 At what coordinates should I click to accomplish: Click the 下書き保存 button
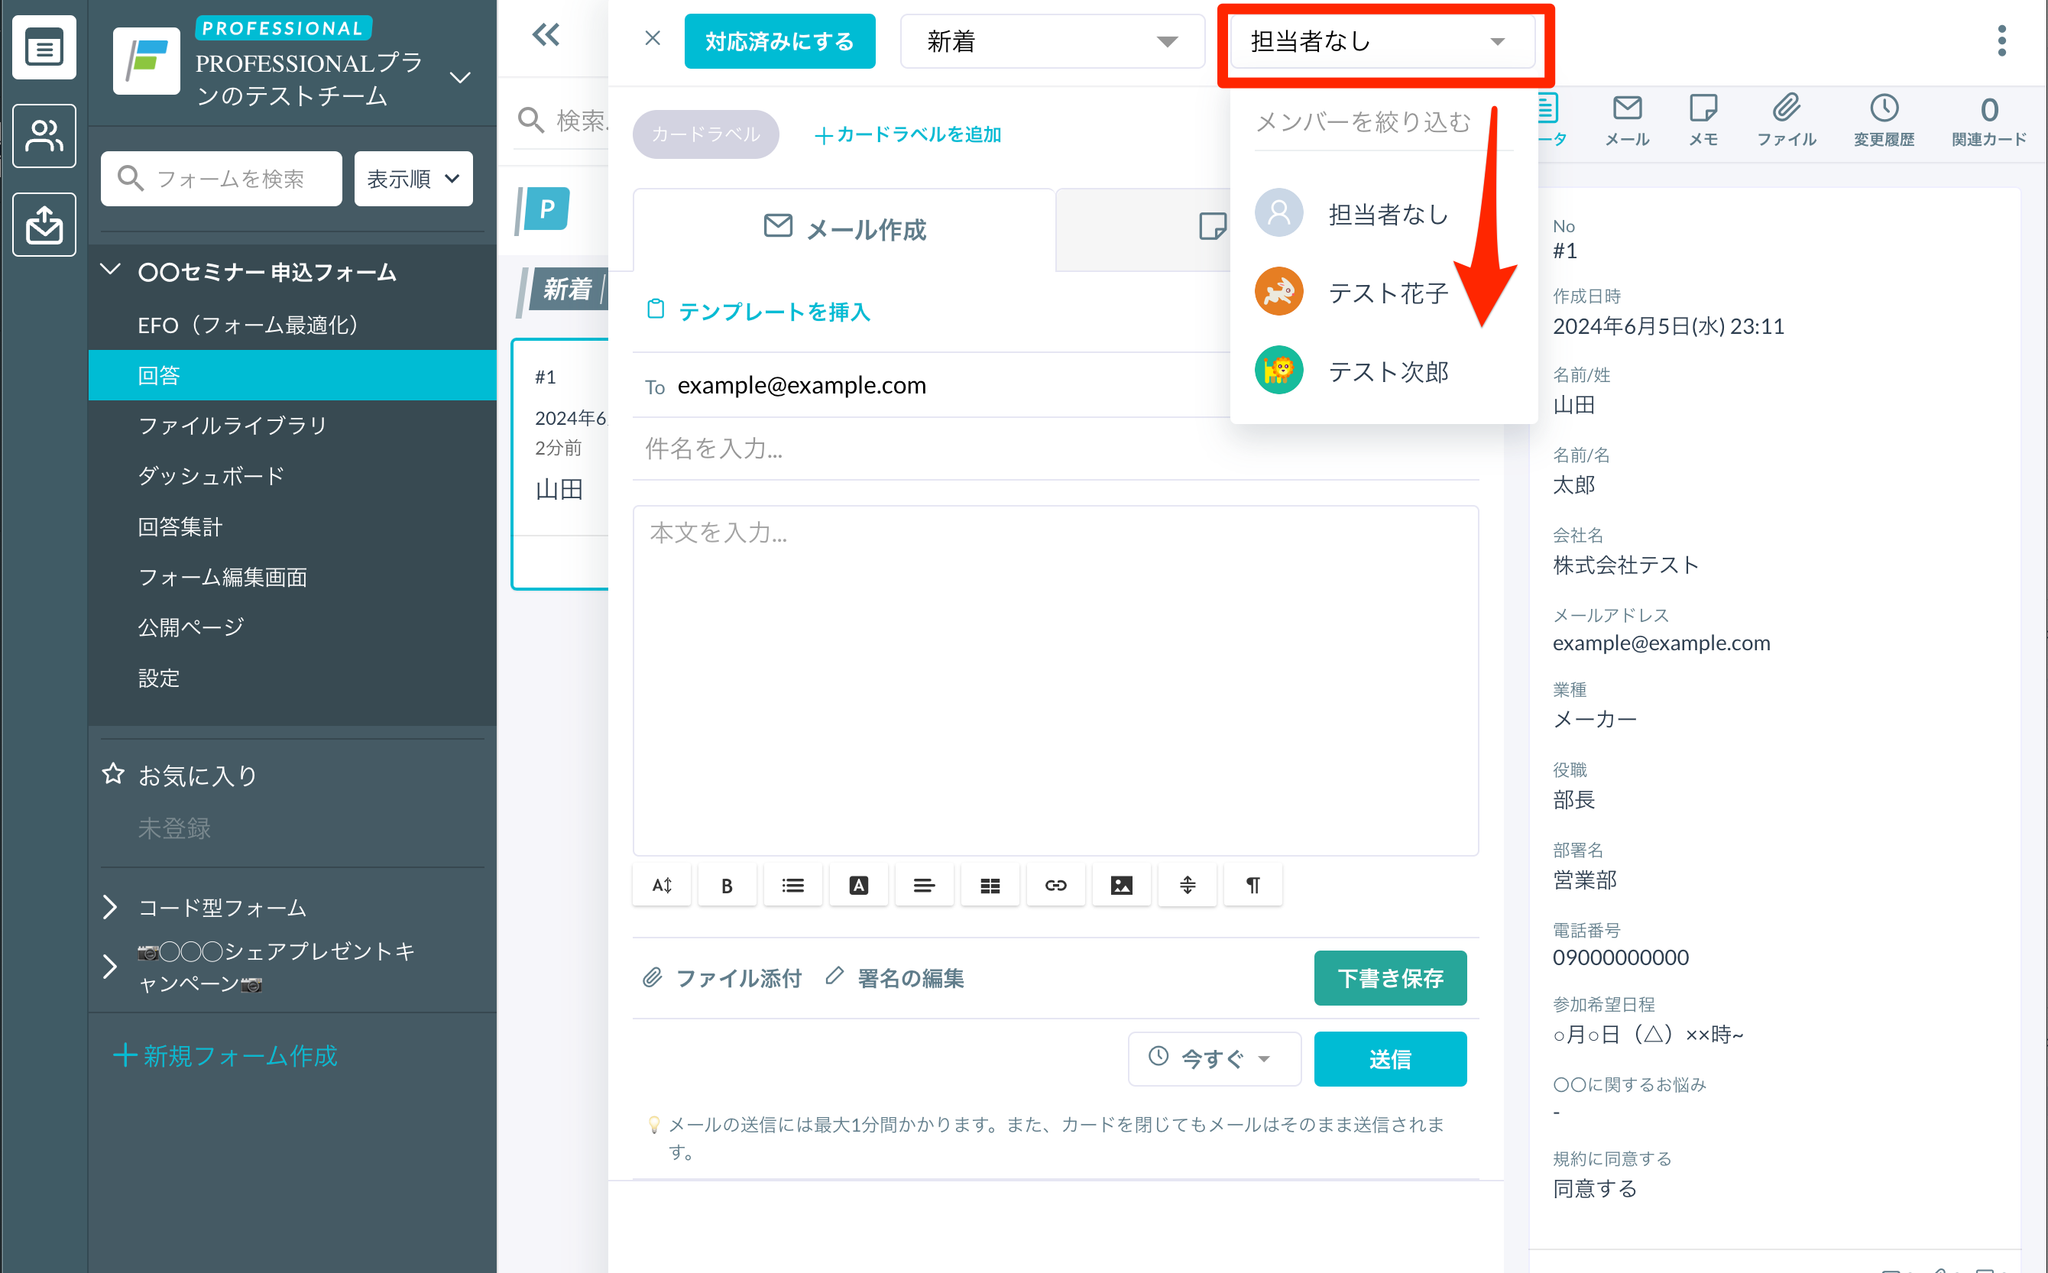tap(1389, 978)
